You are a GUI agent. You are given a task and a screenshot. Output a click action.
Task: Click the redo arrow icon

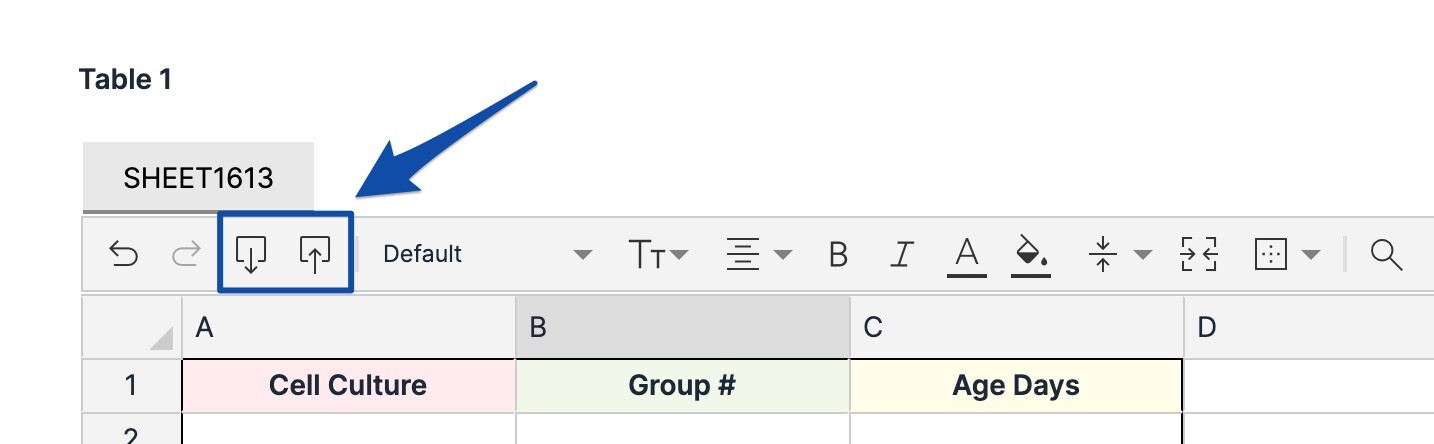(186, 255)
